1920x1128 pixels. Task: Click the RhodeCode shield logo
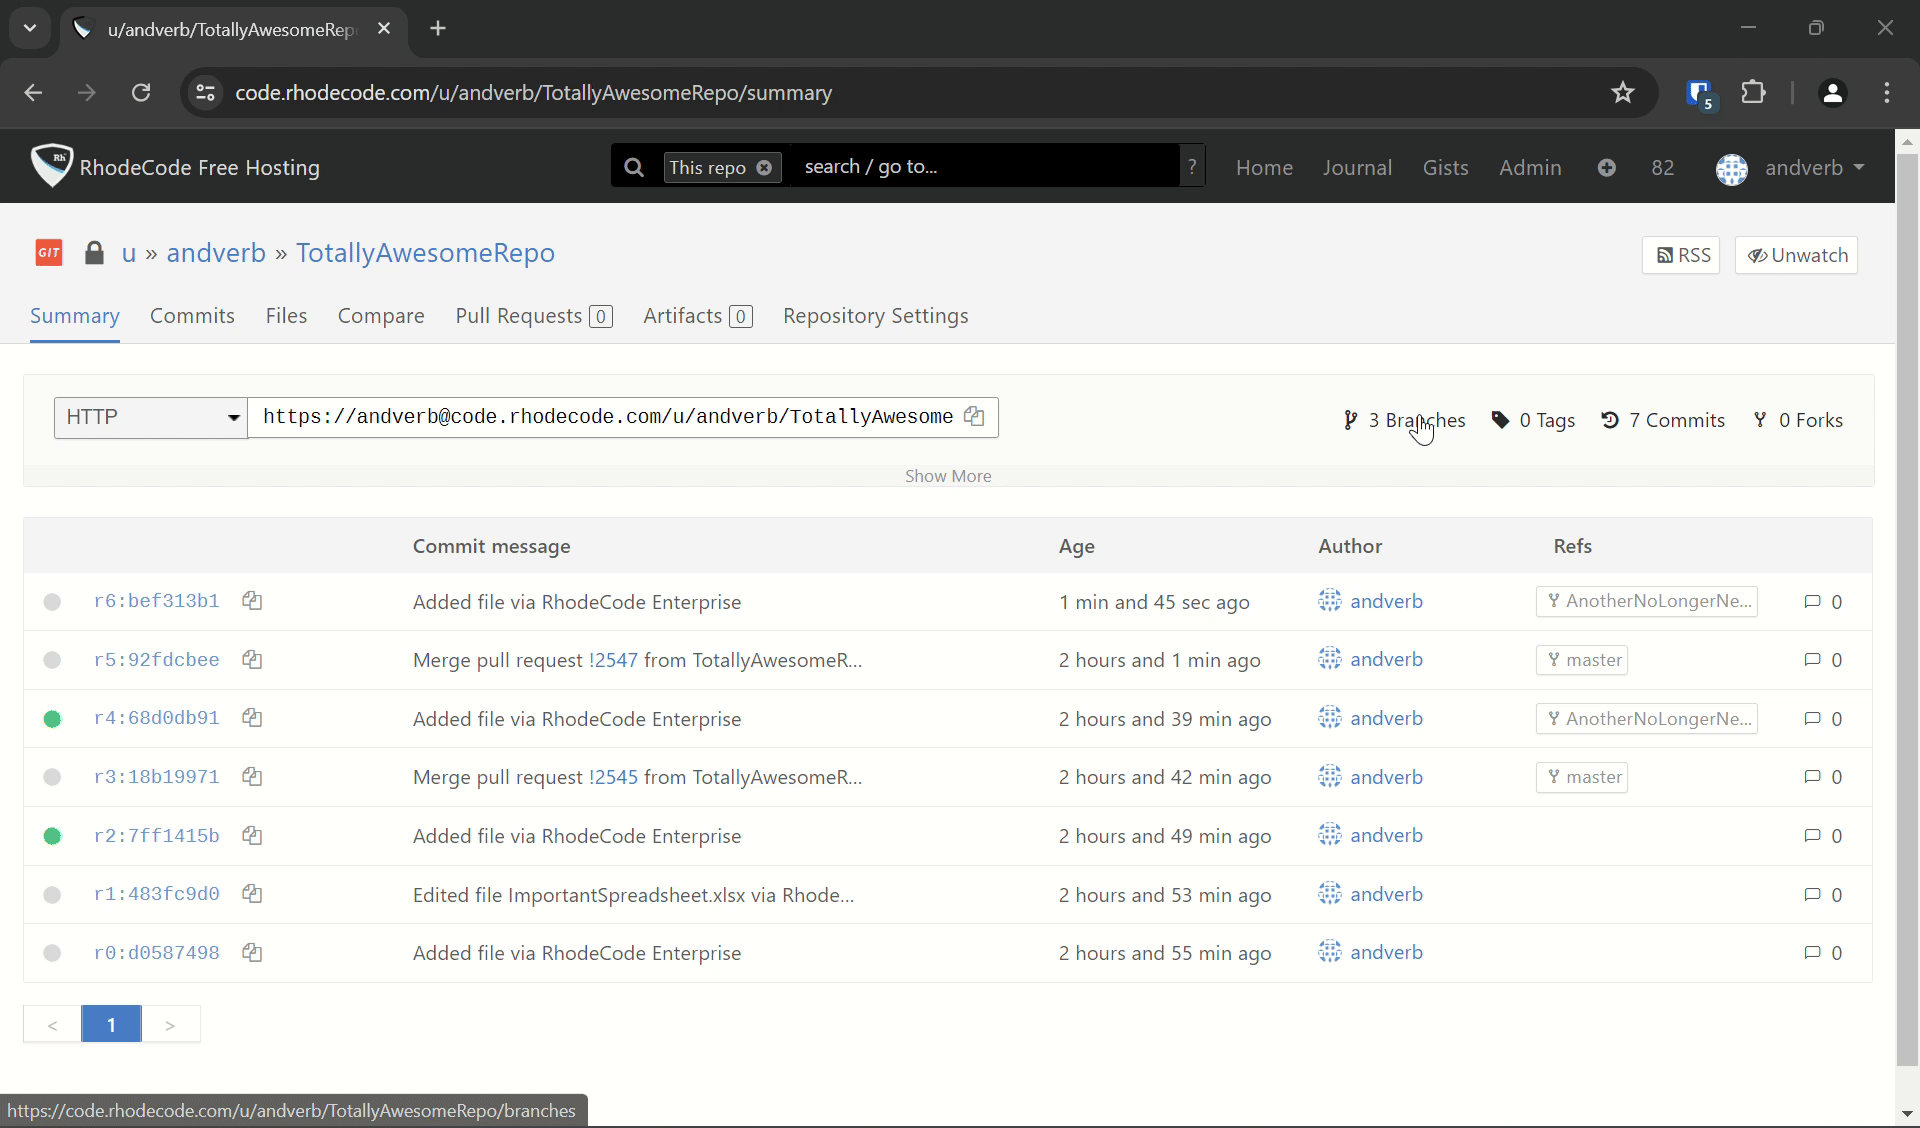[51, 165]
